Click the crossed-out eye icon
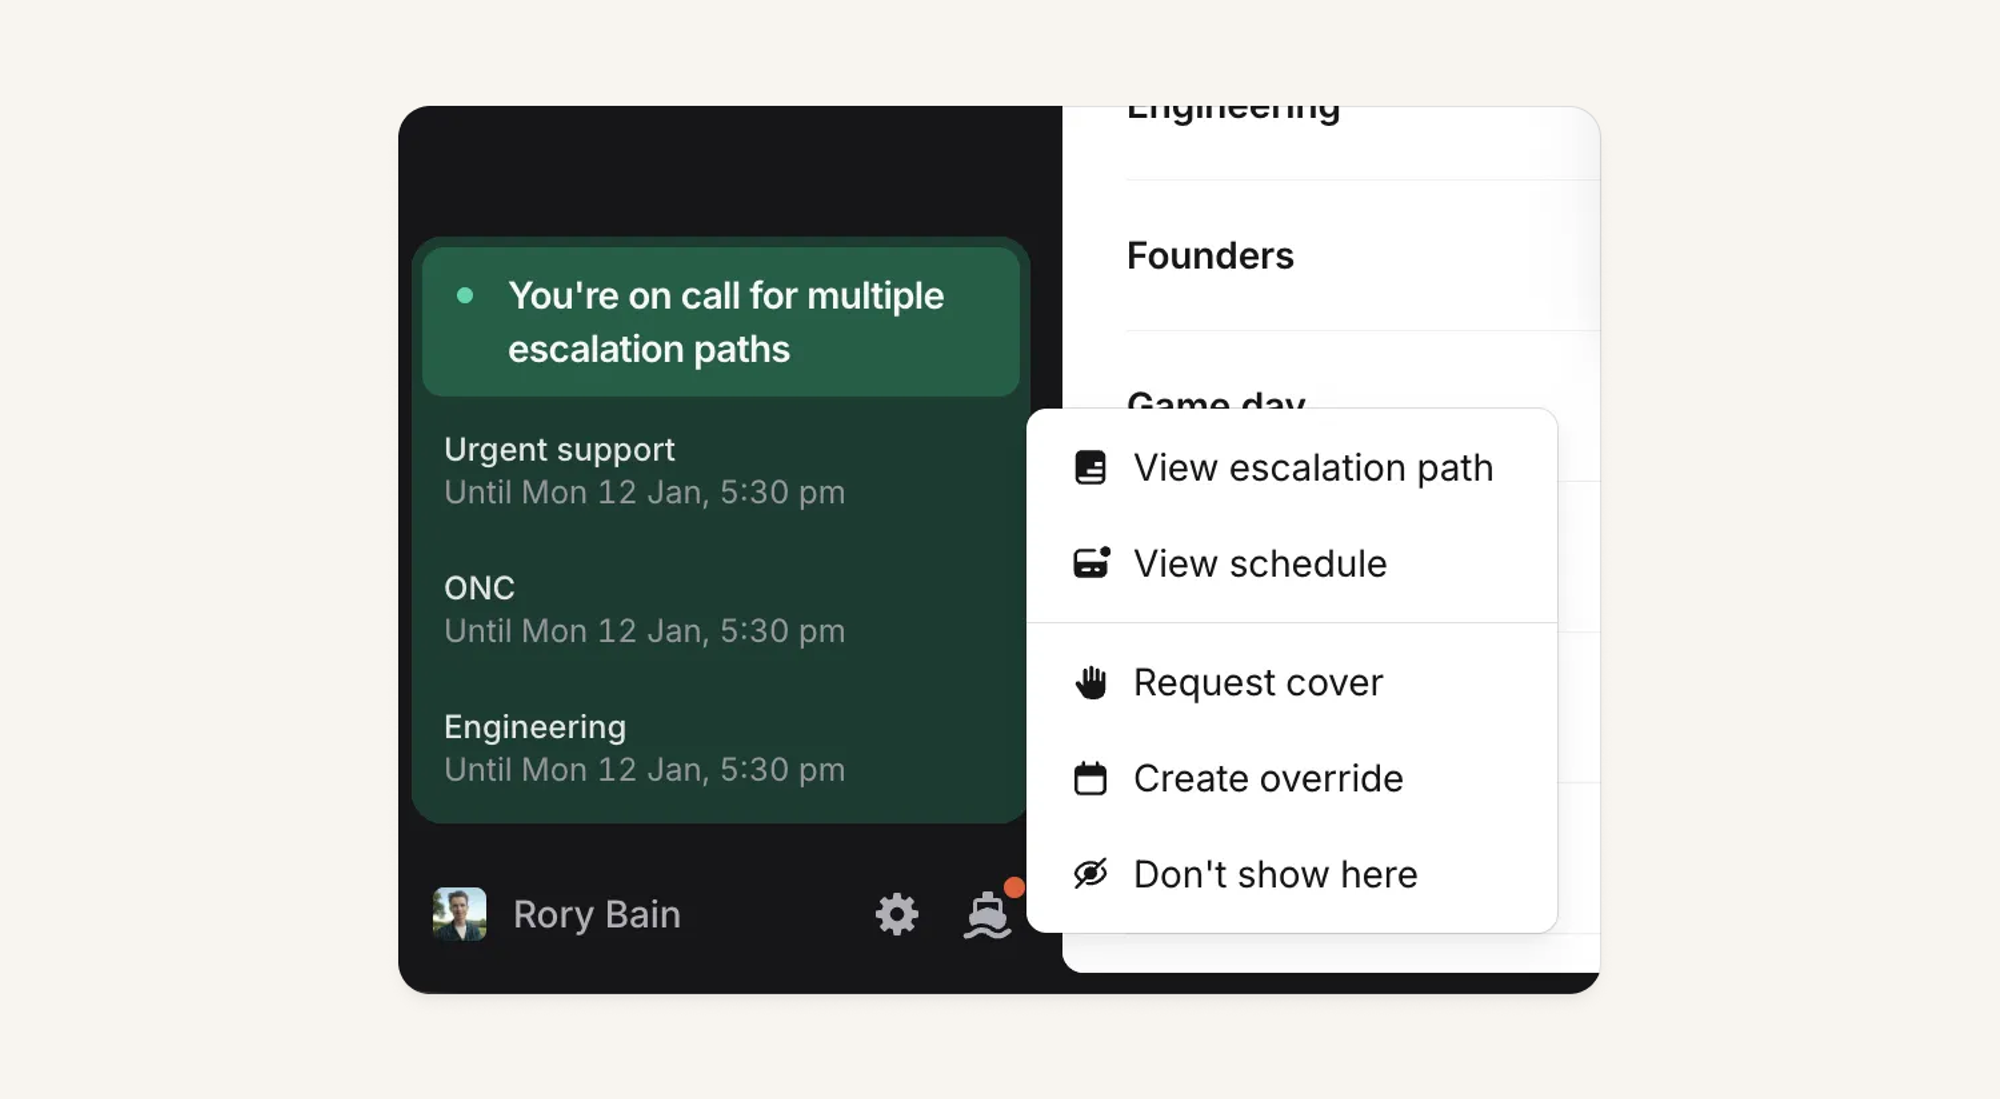Image resolution: width=2000 pixels, height=1099 pixels. (1090, 874)
